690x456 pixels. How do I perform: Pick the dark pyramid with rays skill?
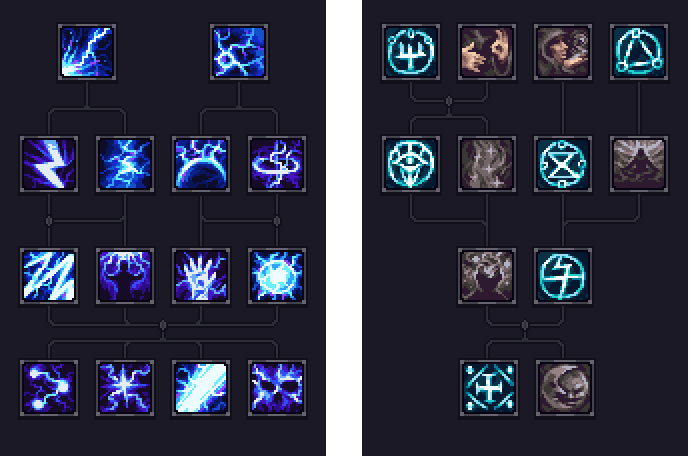click(639, 164)
